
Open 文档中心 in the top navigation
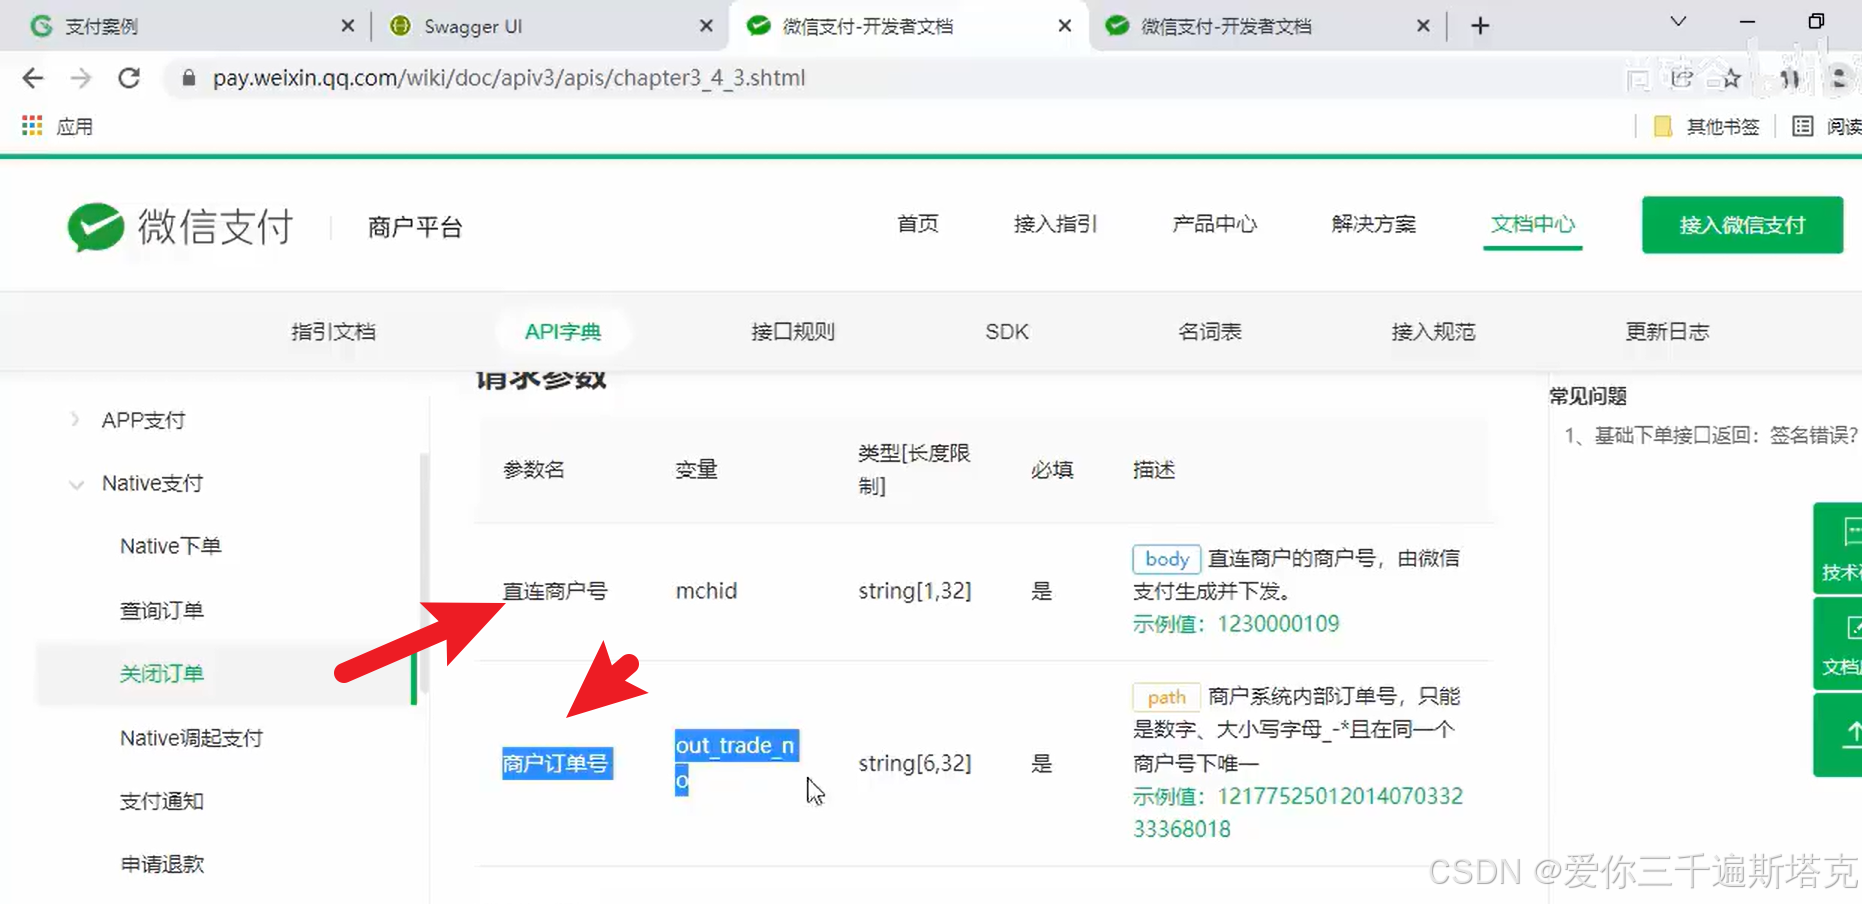1532,224
